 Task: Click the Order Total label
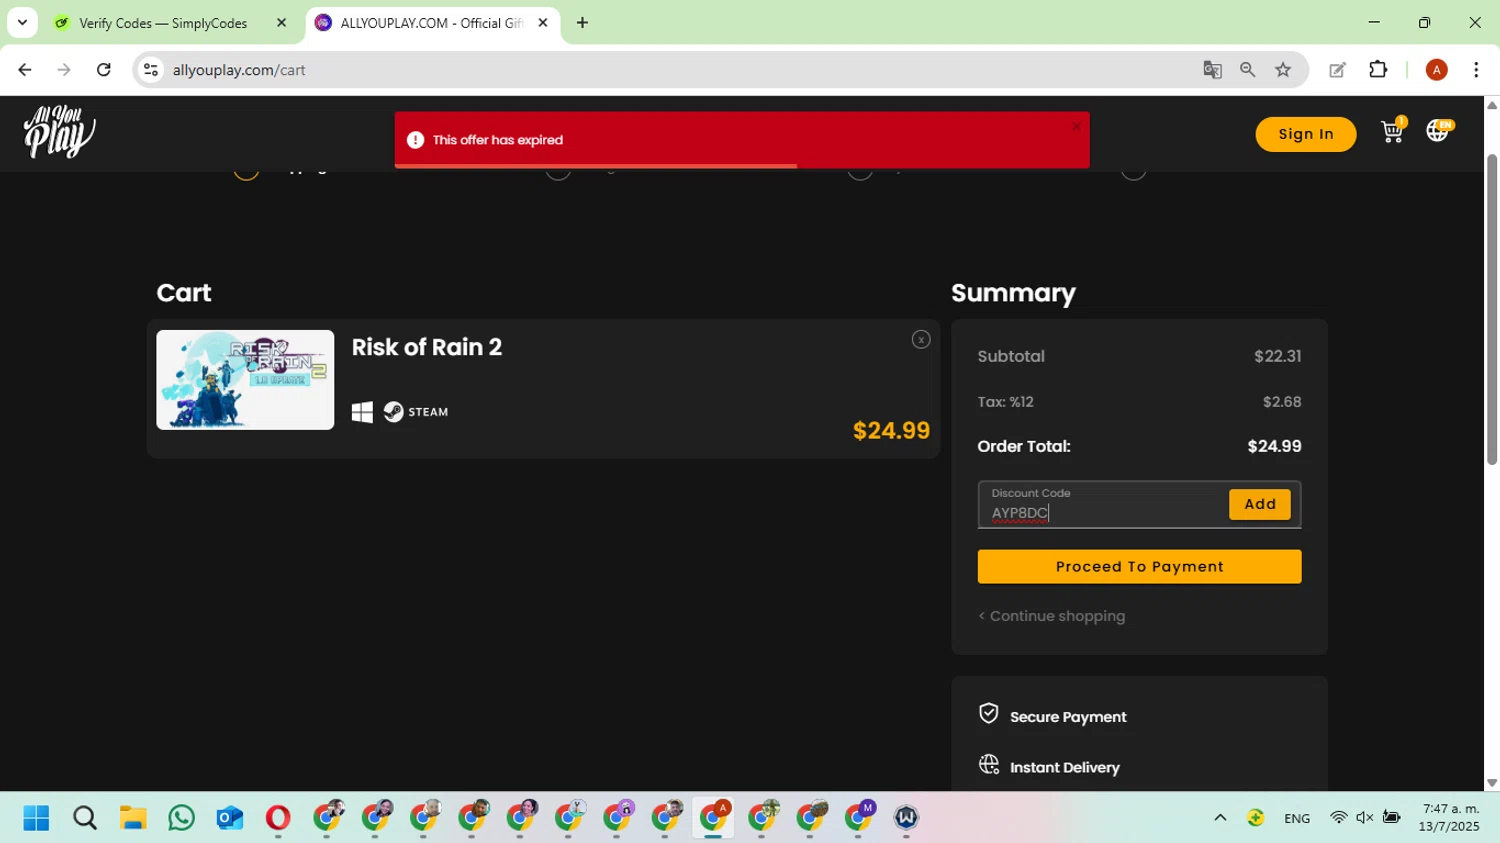[1024, 447]
